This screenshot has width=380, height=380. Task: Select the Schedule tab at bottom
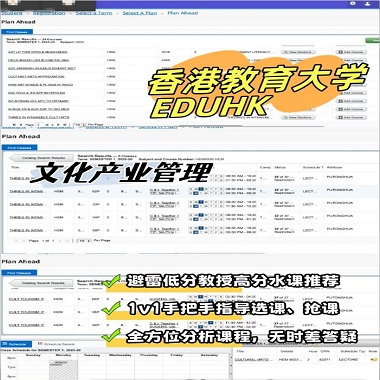click(17, 344)
